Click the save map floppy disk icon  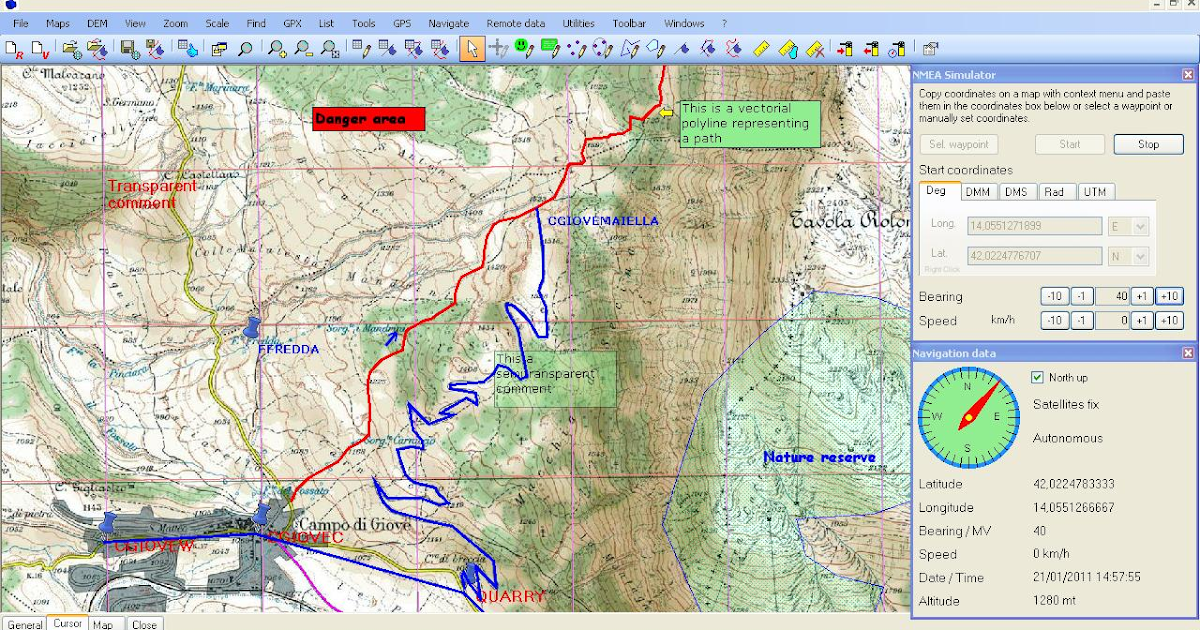(x=129, y=47)
